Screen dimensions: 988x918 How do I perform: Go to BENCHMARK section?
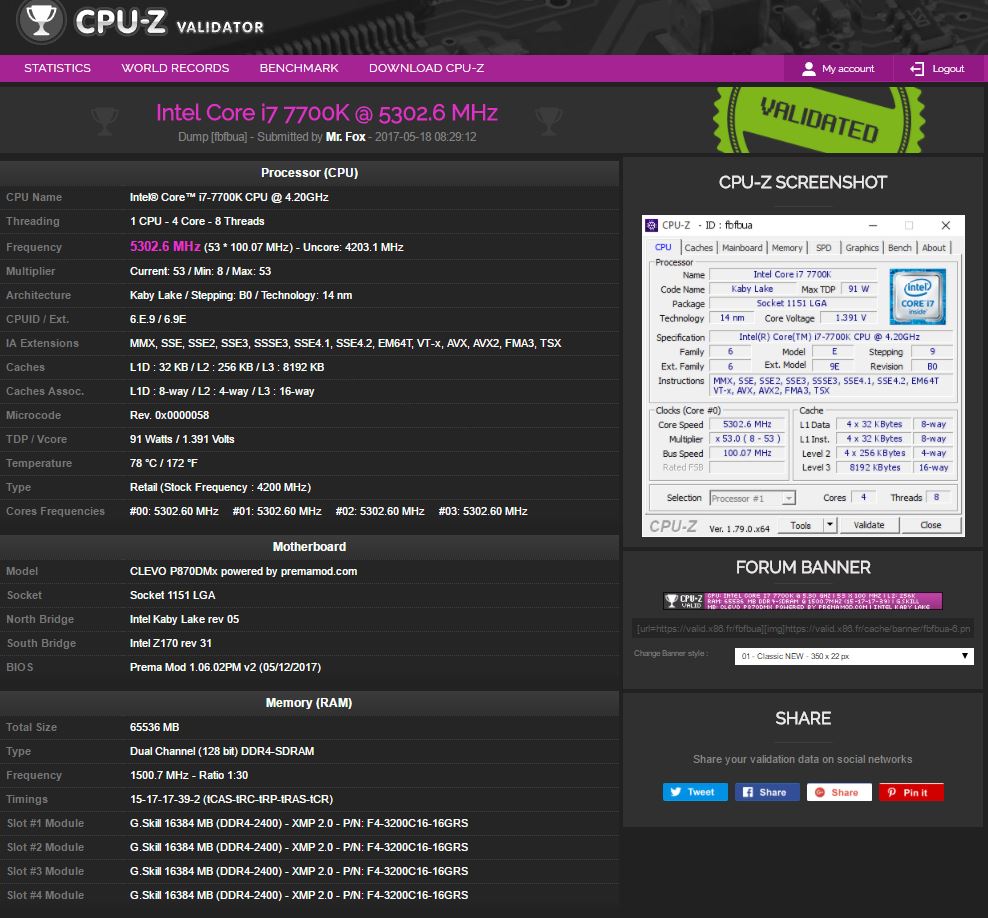[x=299, y=68]
